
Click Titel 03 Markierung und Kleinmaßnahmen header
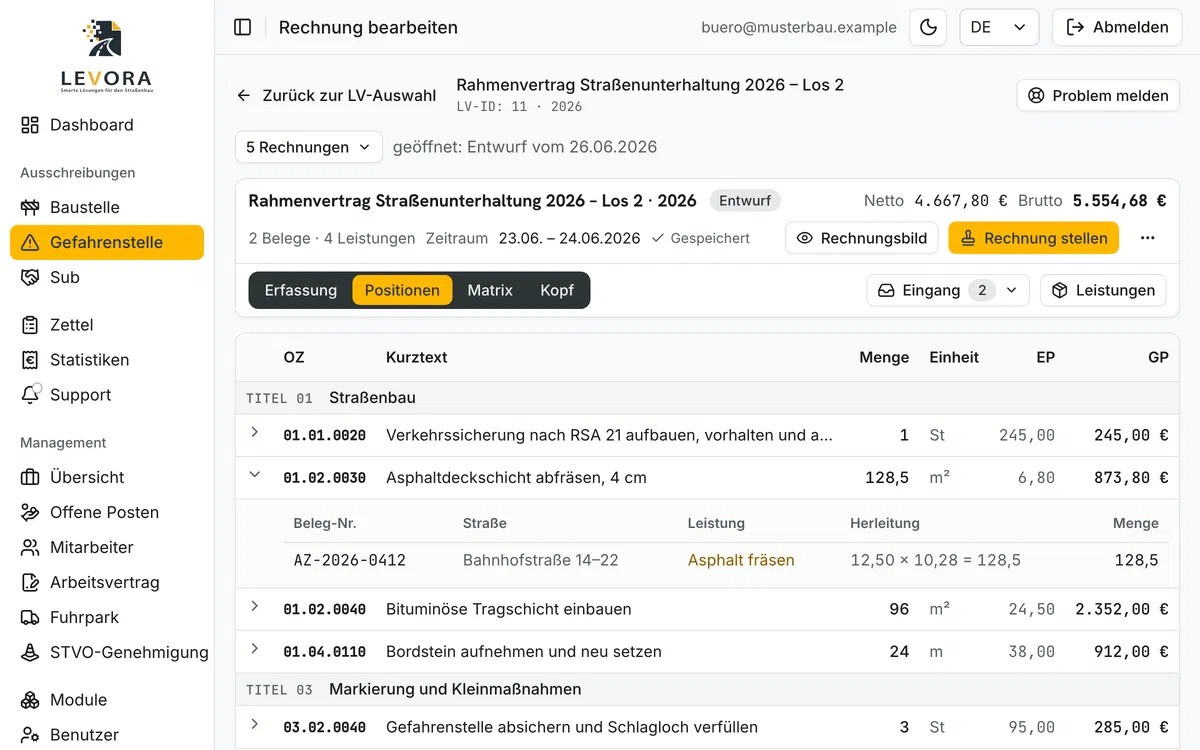point(707,689)
